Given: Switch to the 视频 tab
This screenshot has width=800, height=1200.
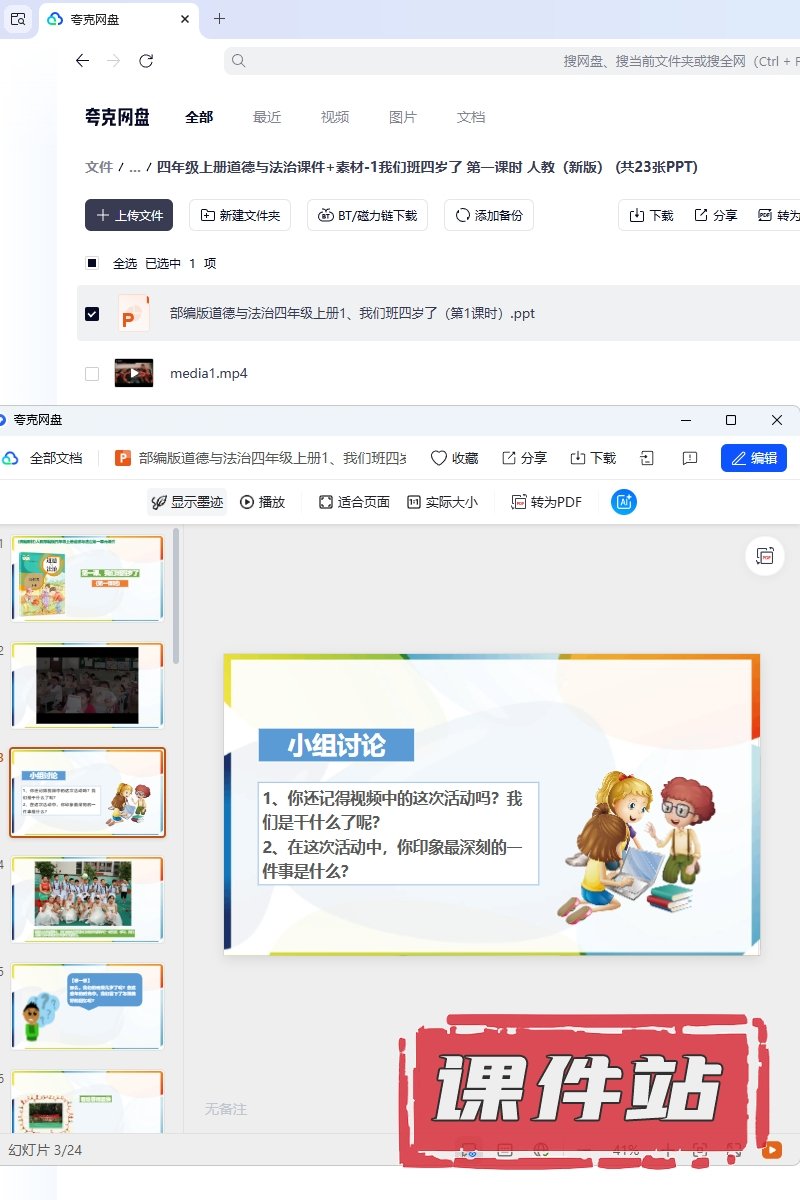Looking at the screenshot, I should click(335, 117).
